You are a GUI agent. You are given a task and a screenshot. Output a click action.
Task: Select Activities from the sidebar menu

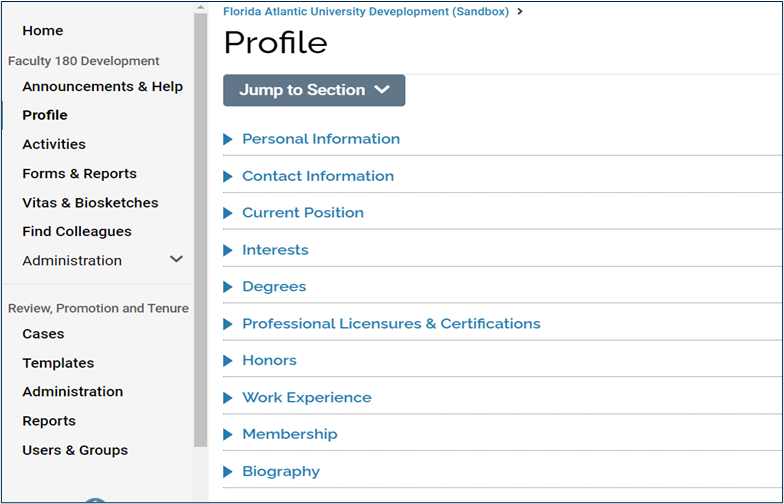point(54,144)
